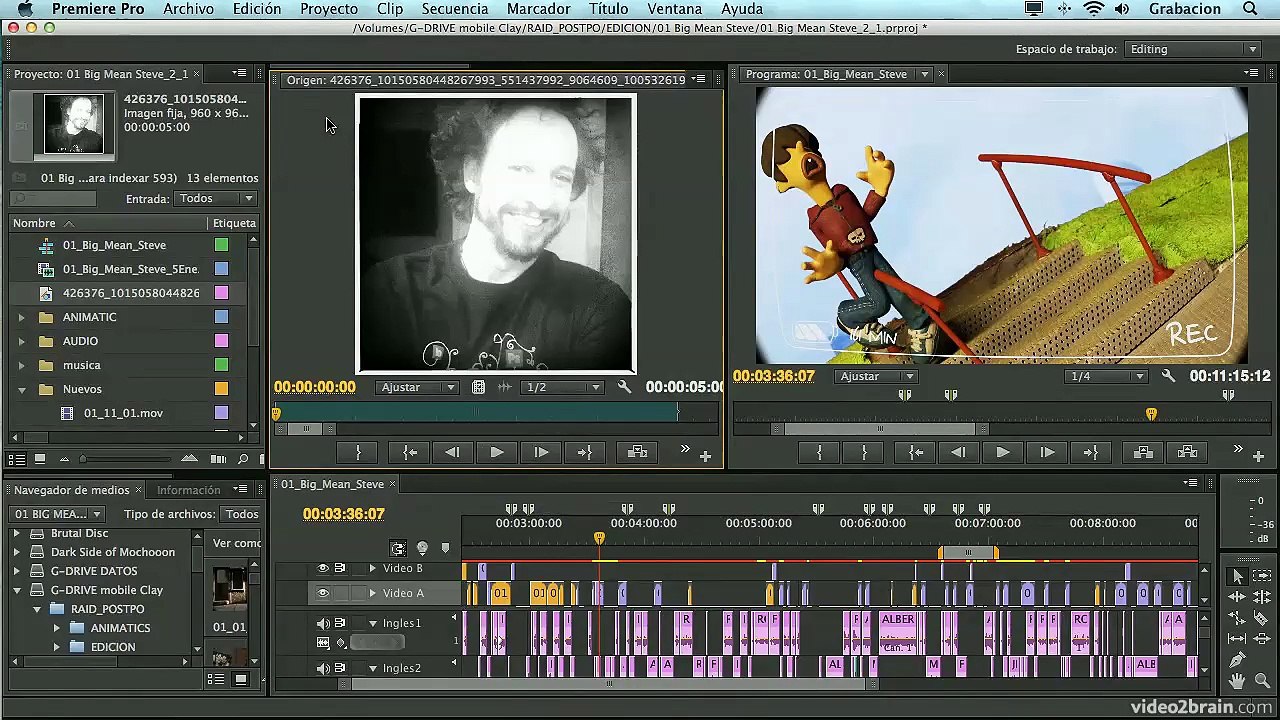The image size is (1280, 720).
Task: Click the Project panel search magnifier icon
Action: point(243,459)
